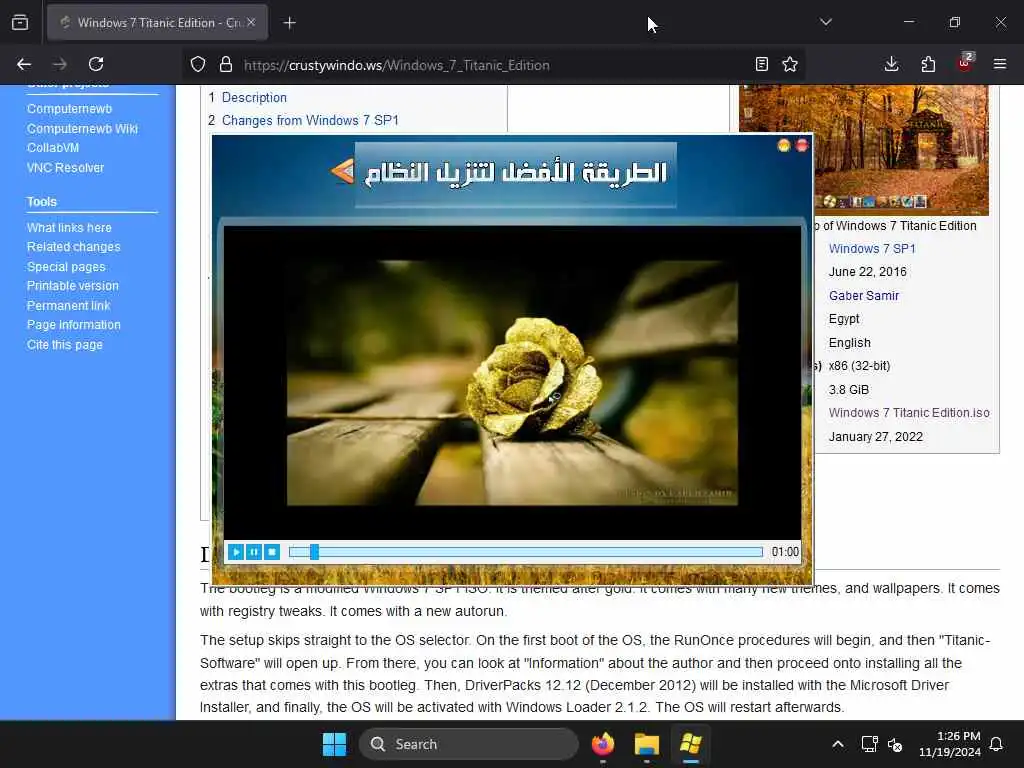Reload the page with the refresh icon

96,64
